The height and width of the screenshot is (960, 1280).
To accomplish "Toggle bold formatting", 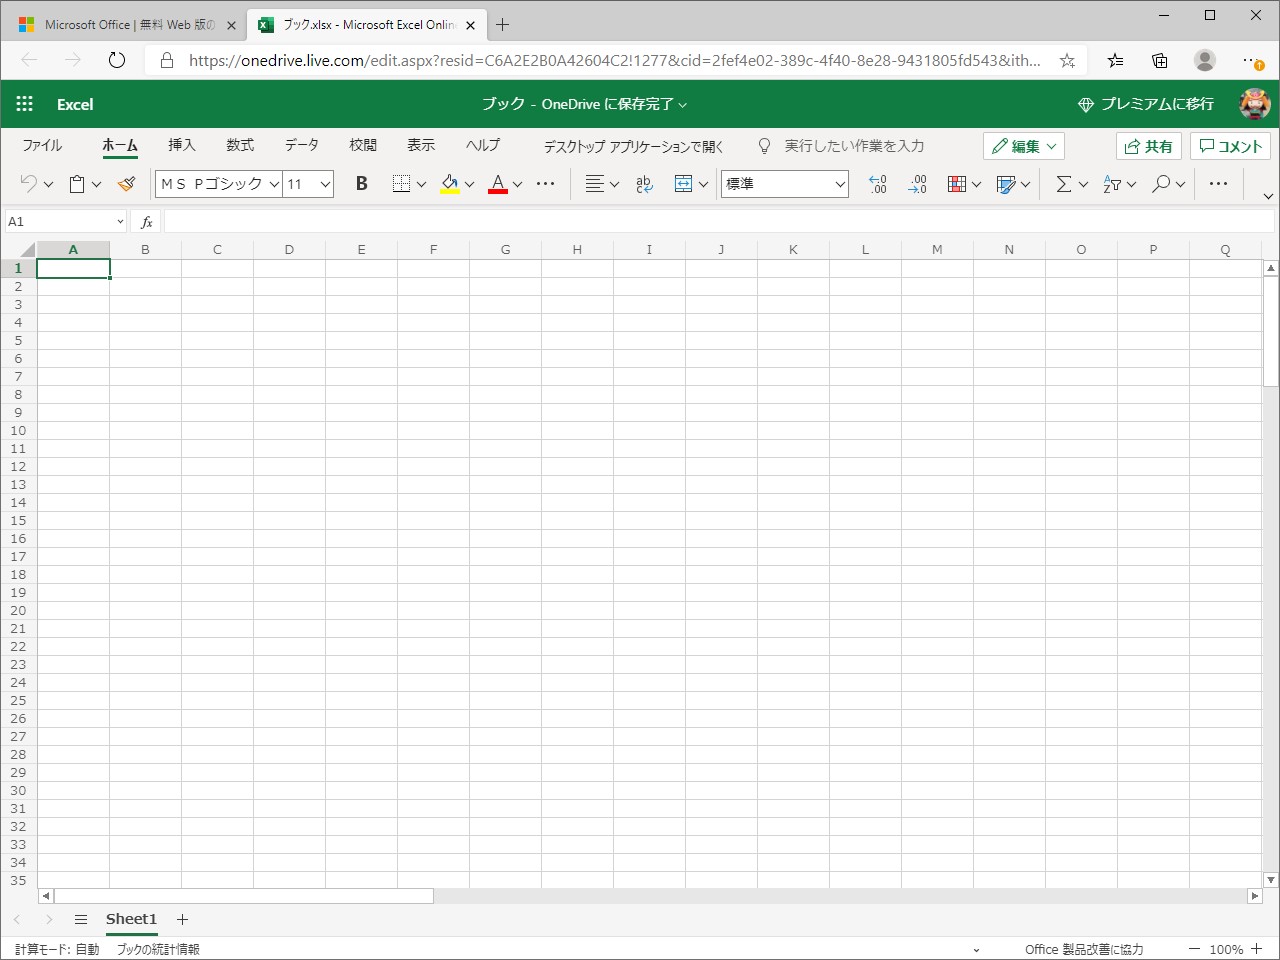I will pos(361,184).
